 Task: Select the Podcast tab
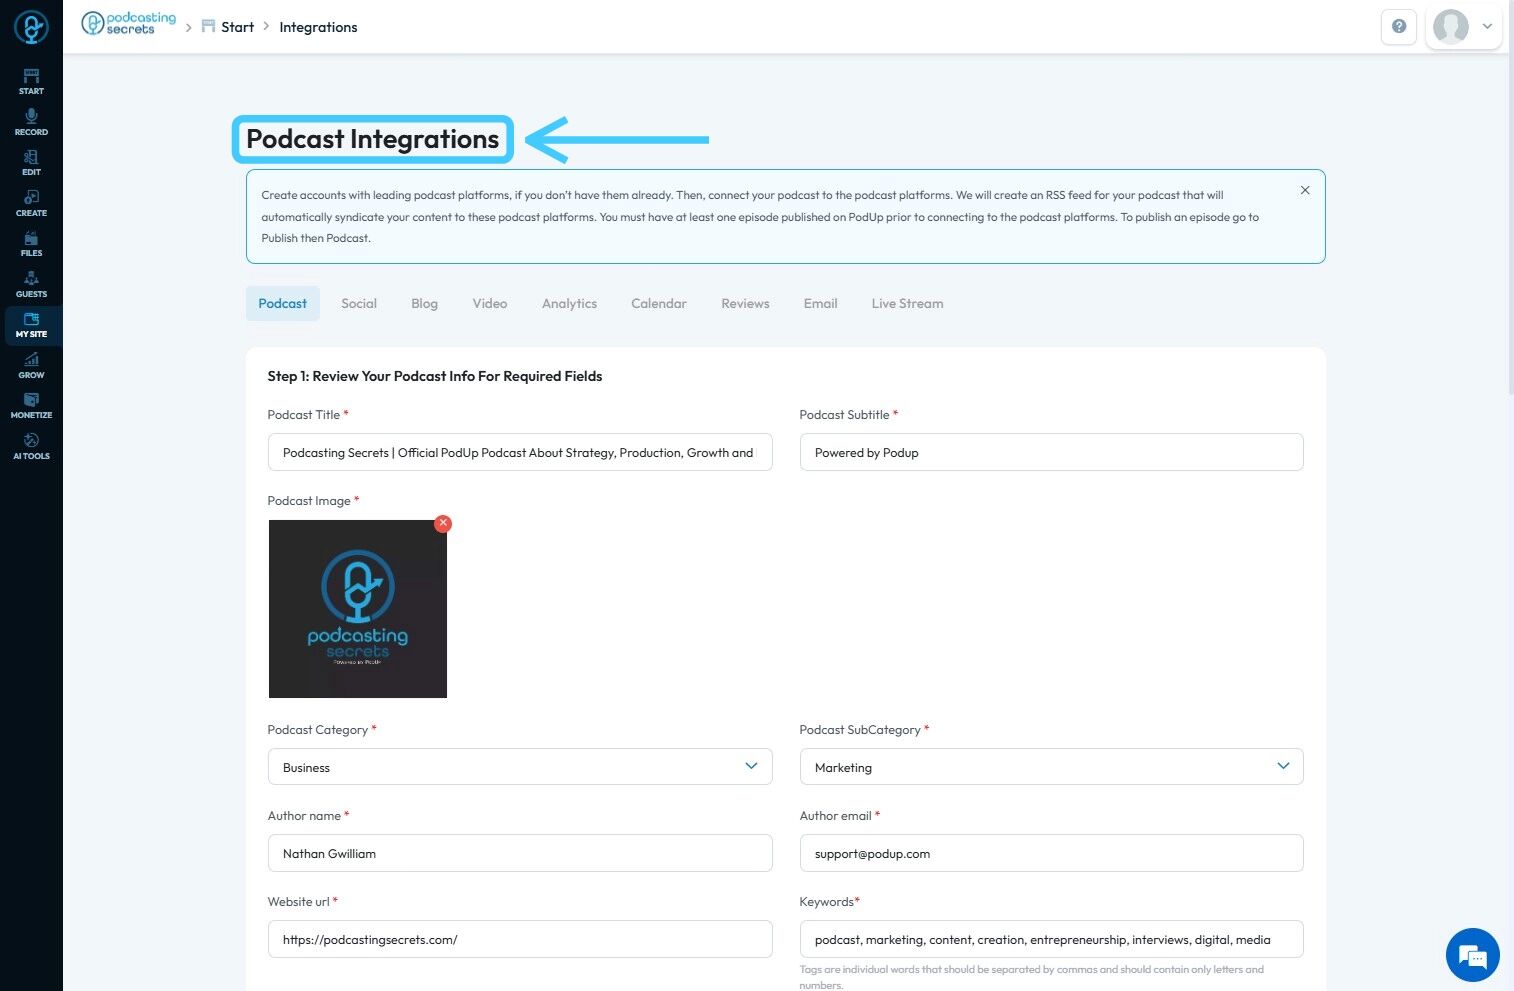(283, 304)
